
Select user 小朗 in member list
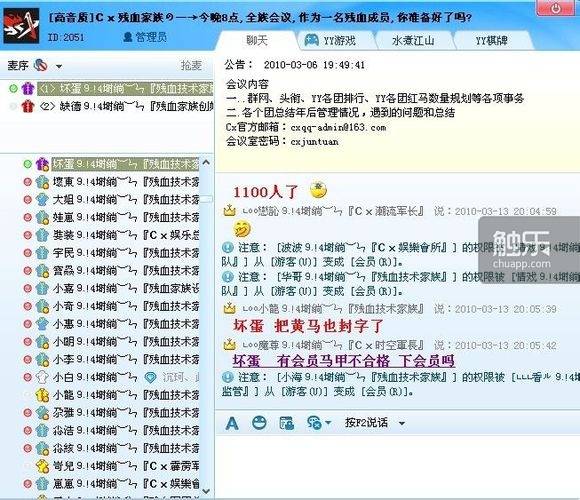[126, 341]
